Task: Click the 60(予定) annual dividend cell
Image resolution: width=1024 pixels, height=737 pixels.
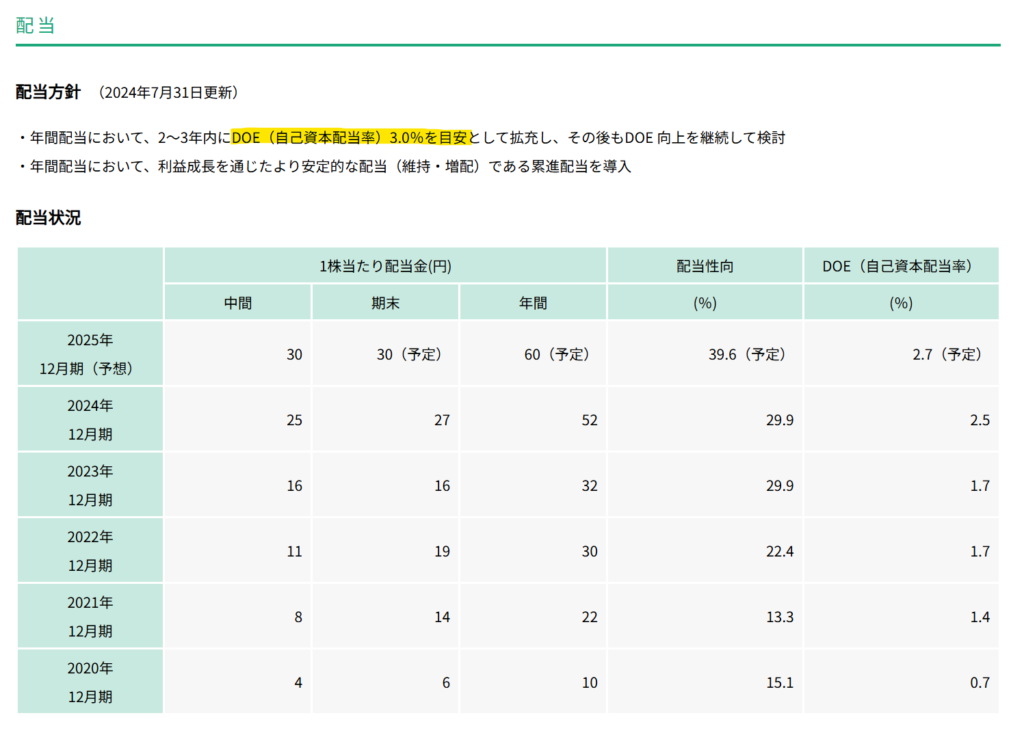Action: [558, 355]
